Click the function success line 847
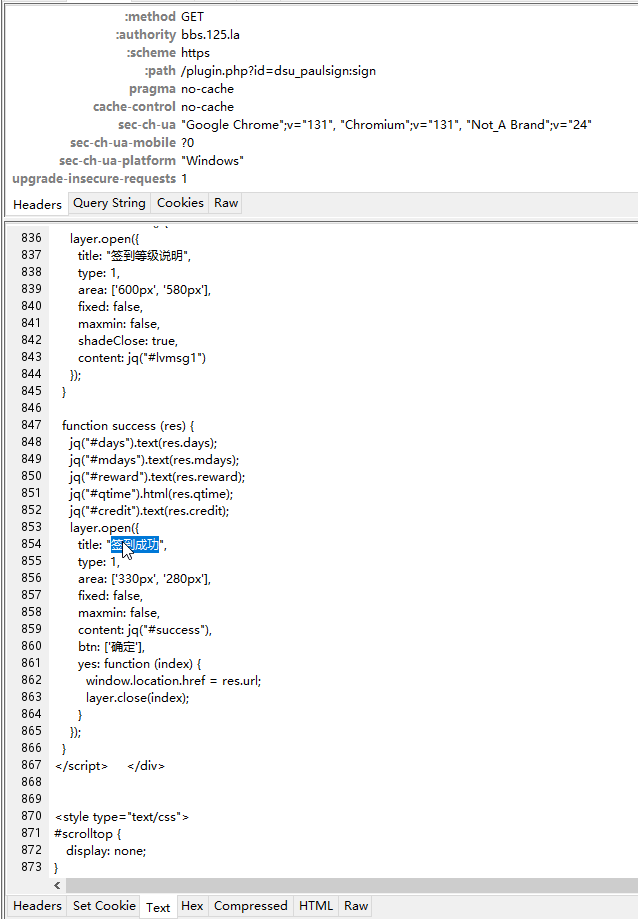Viewport: 638px width, 919px height. click(128, 426)
